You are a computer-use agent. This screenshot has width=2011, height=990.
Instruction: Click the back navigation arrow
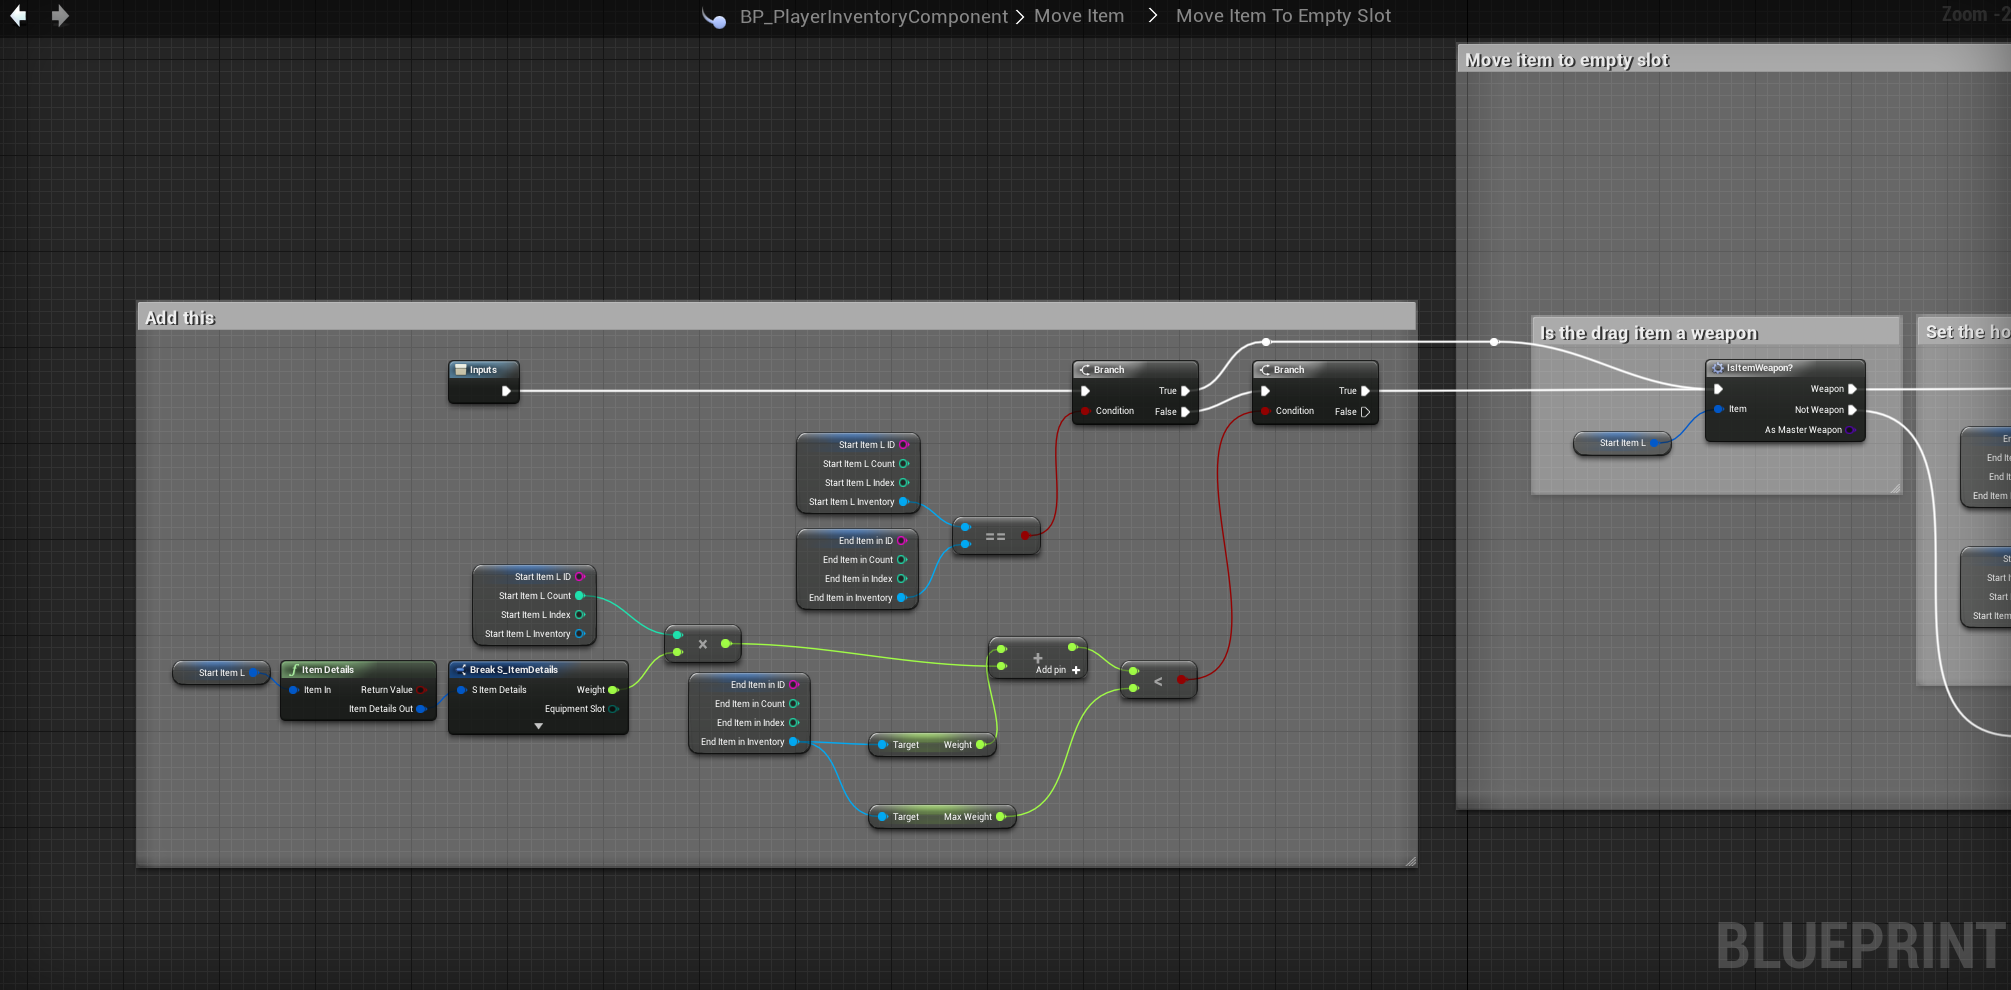coord(18,16)
